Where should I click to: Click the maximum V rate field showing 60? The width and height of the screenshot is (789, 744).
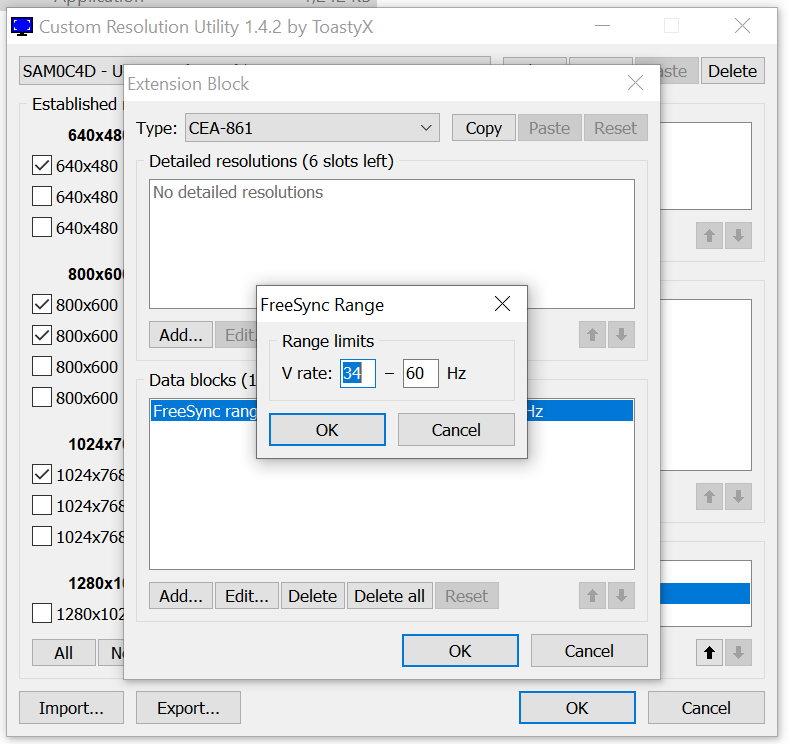point(420,374)
